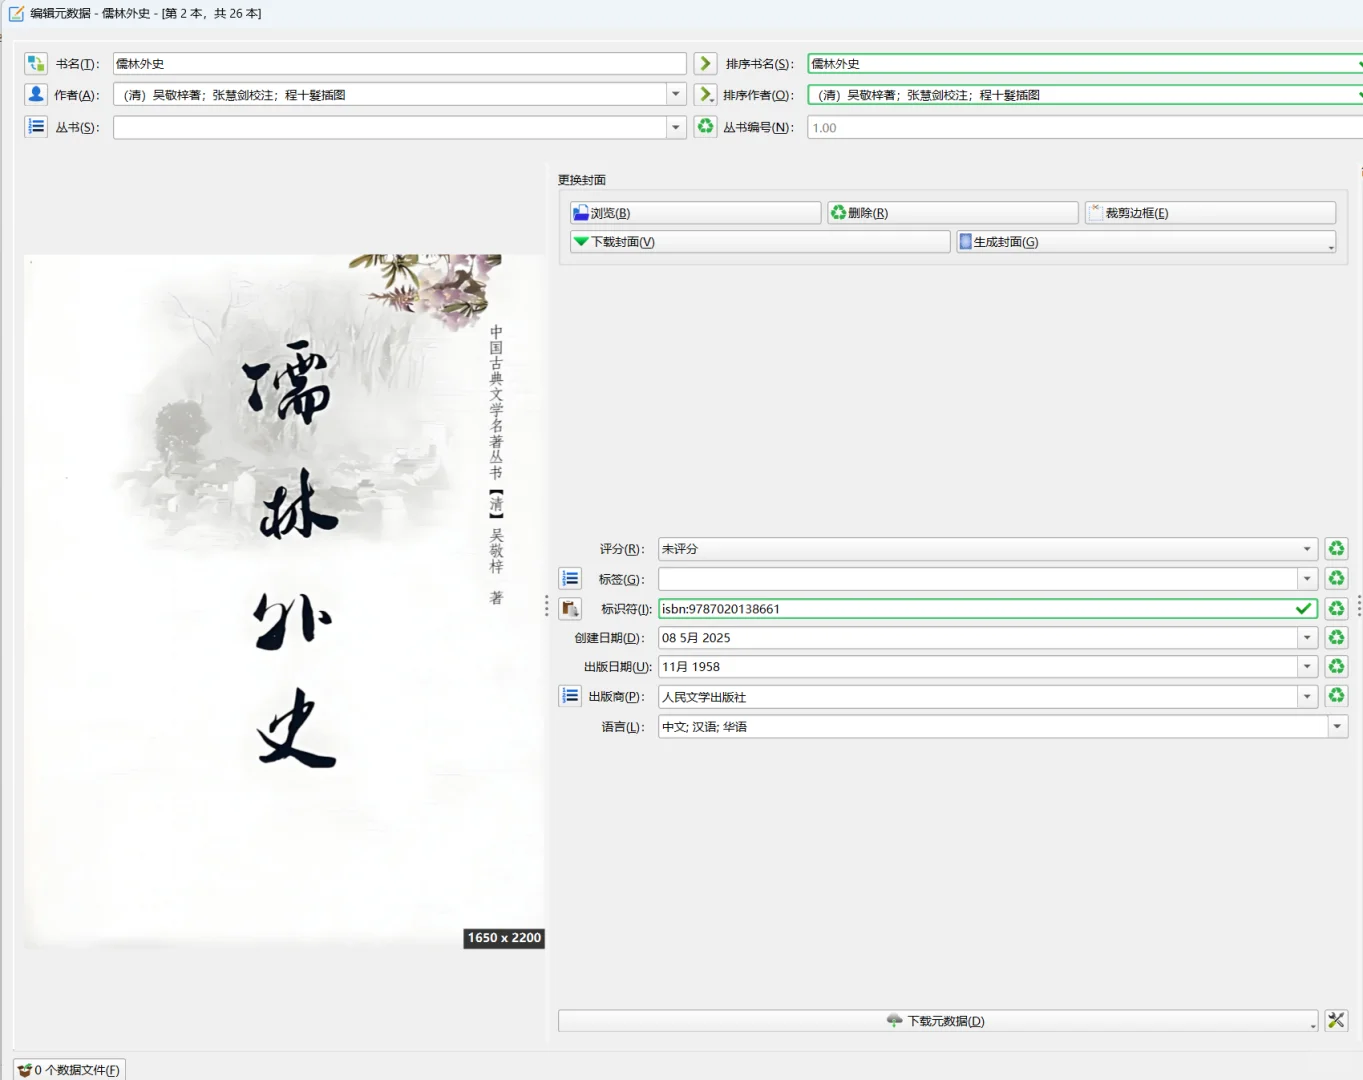Click the 1650 x 2200 cover size label
Image resolution: width=1363 pixels, height=1080 pixels.
(504, 938)
